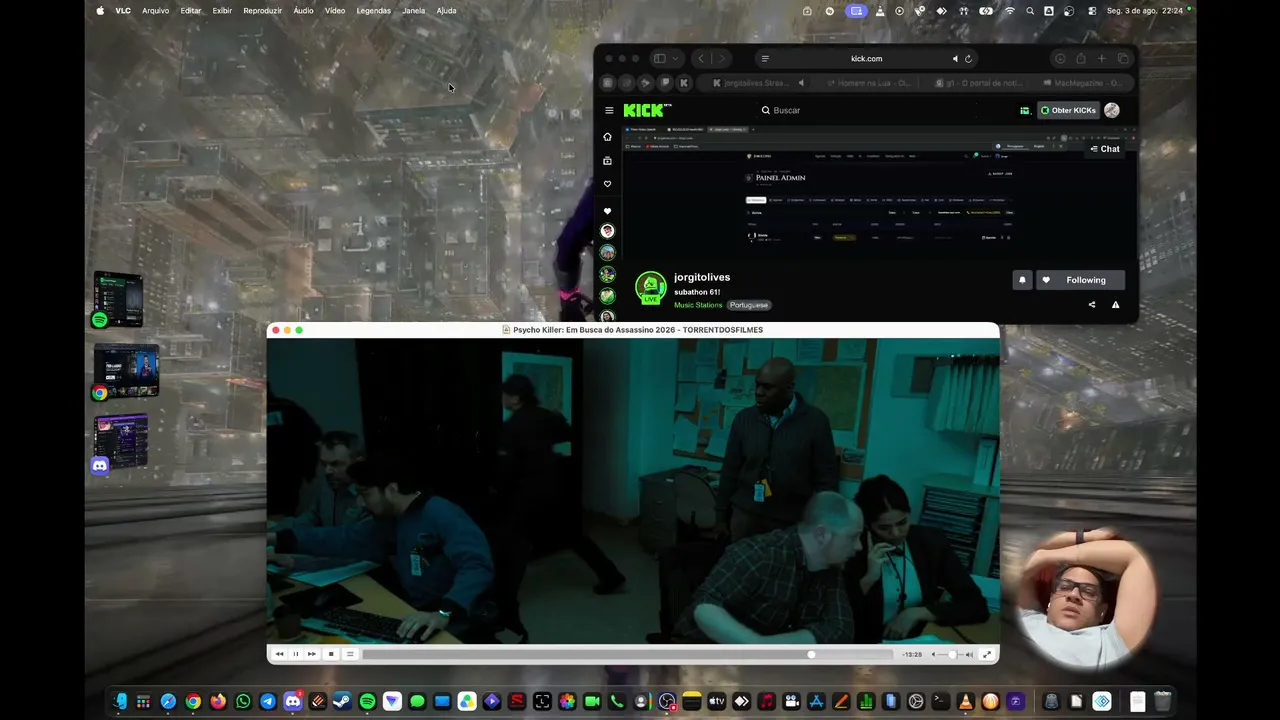This screenshot has width=1280, height=720.
Task: Open the Apple menu
Action: click(x=100, y=11)
